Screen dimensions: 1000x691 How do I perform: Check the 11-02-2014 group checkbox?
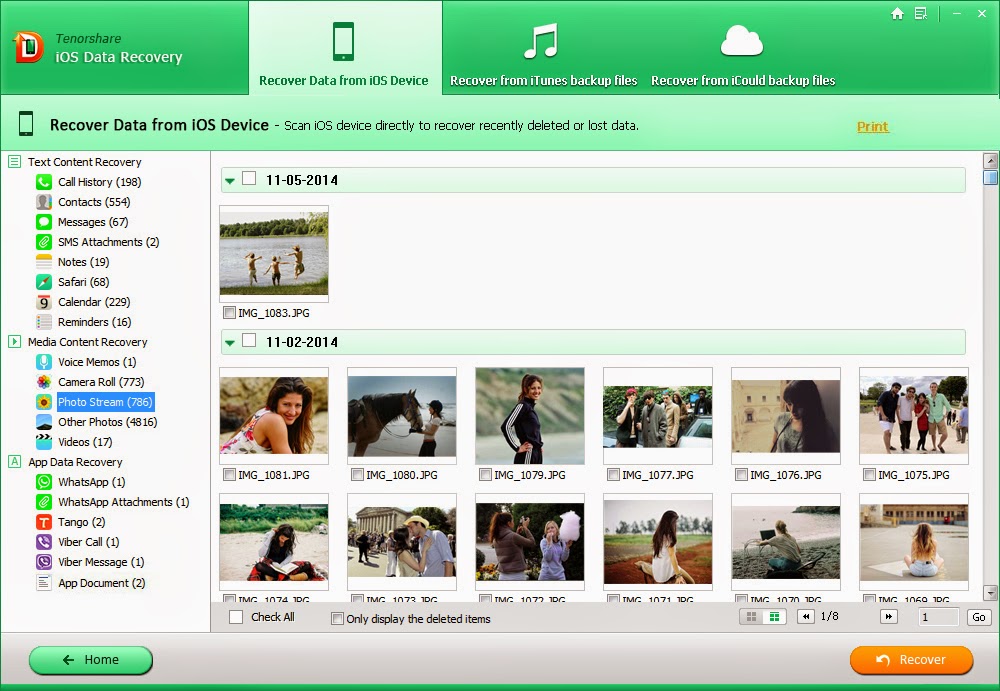[x=249, y=341]
